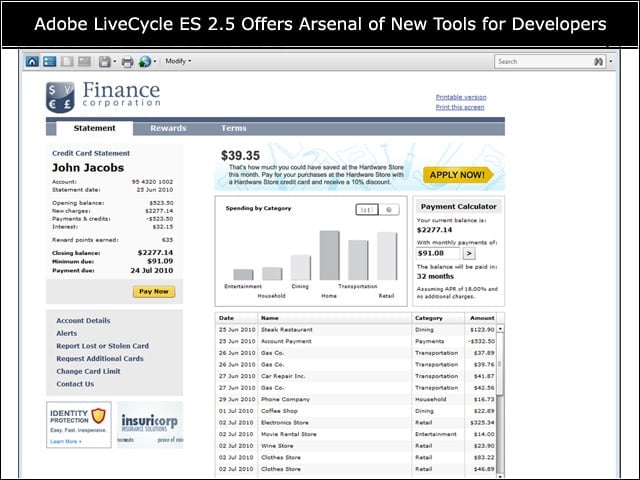The image size is (640, 480).
Task: Select the Wine Store transaction row
Action: point(356,446)
